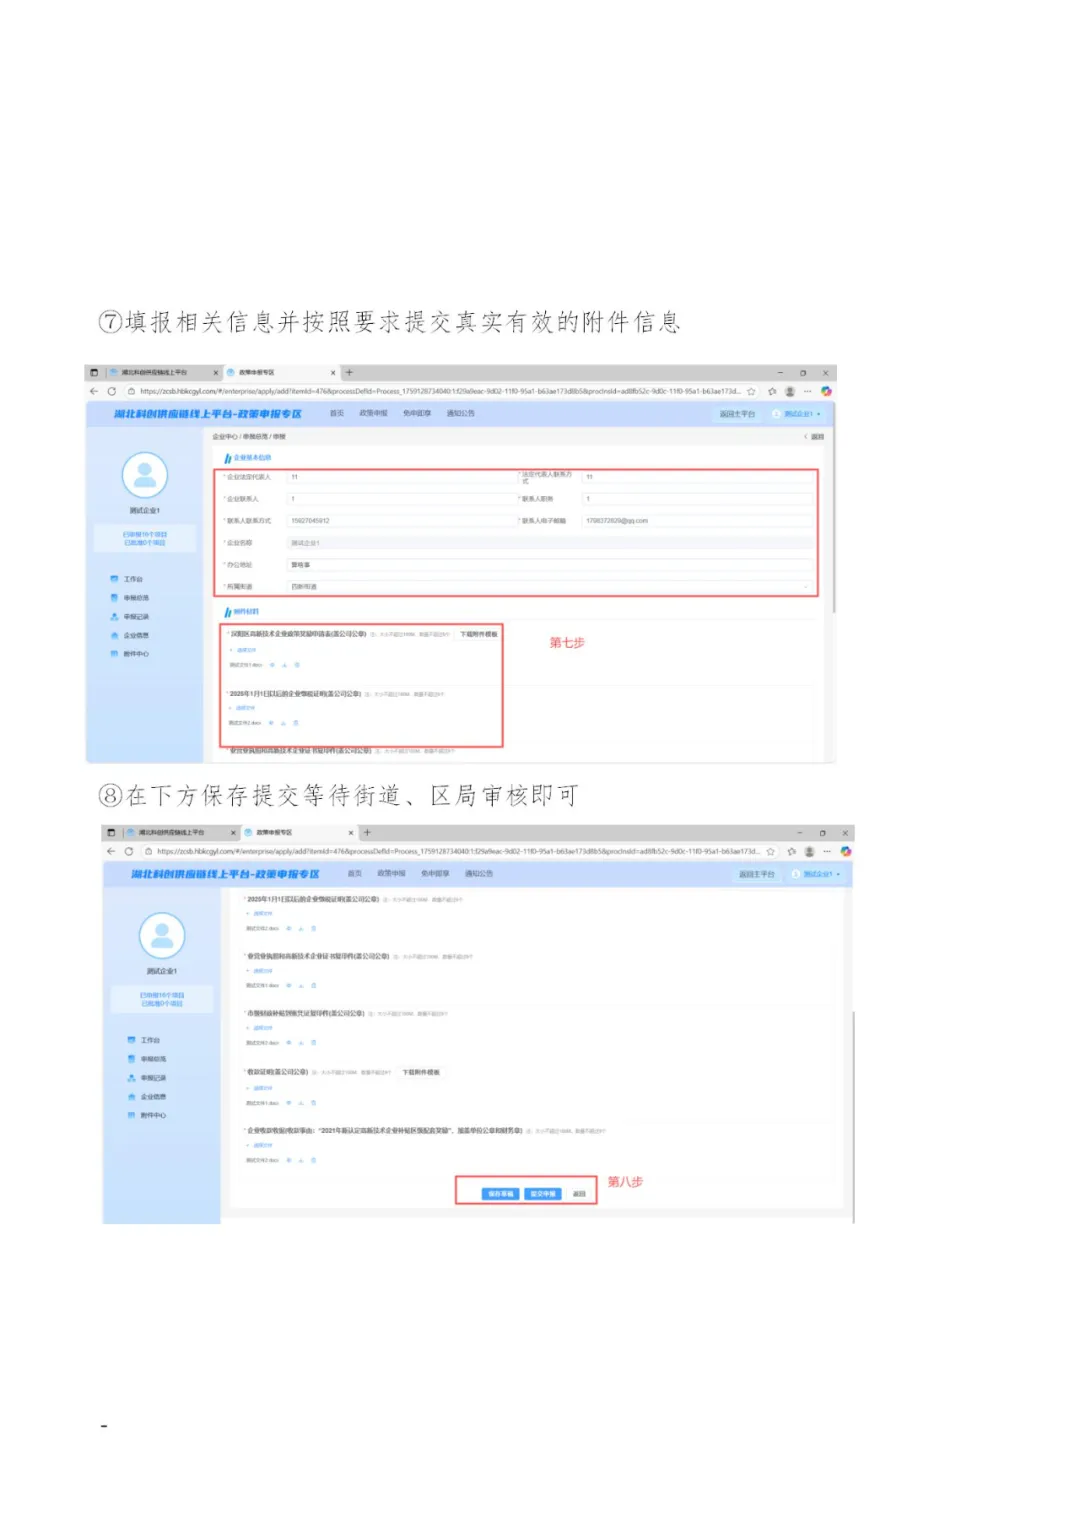Click the 联系人电子邮箱 input field
The width and height of the screenshot is (1080, 1527).
tap(697, 521)
